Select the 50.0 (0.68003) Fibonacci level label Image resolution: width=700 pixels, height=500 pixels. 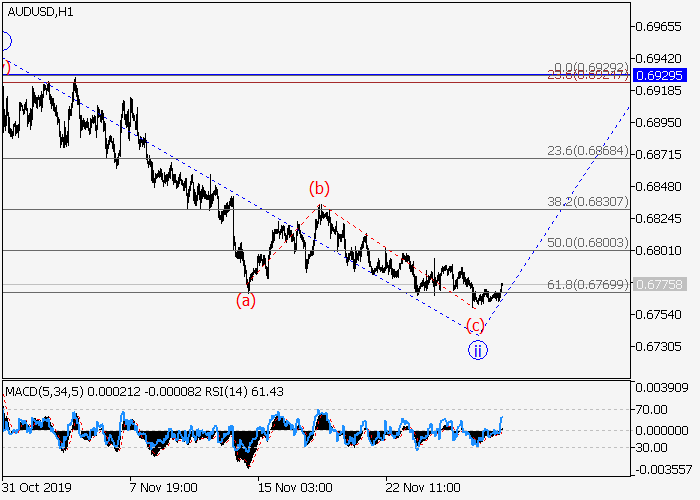coord(587,243)
